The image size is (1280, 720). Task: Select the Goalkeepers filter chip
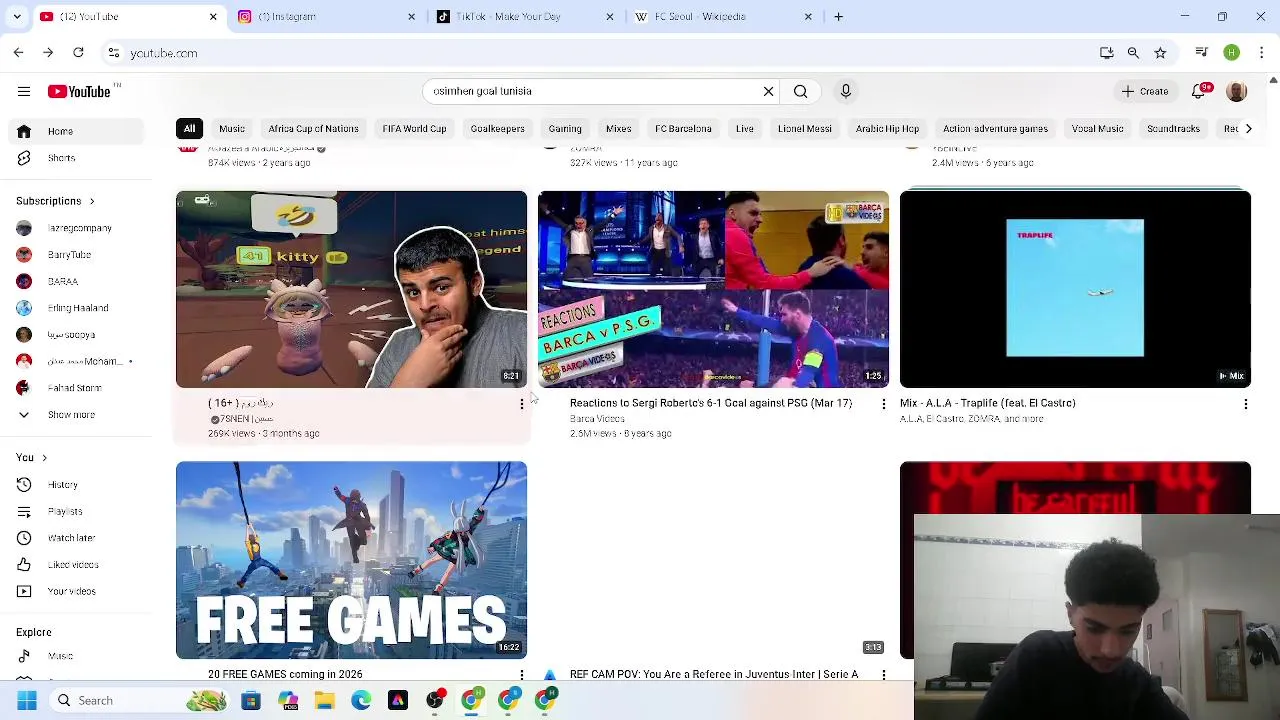click(497, 129)
